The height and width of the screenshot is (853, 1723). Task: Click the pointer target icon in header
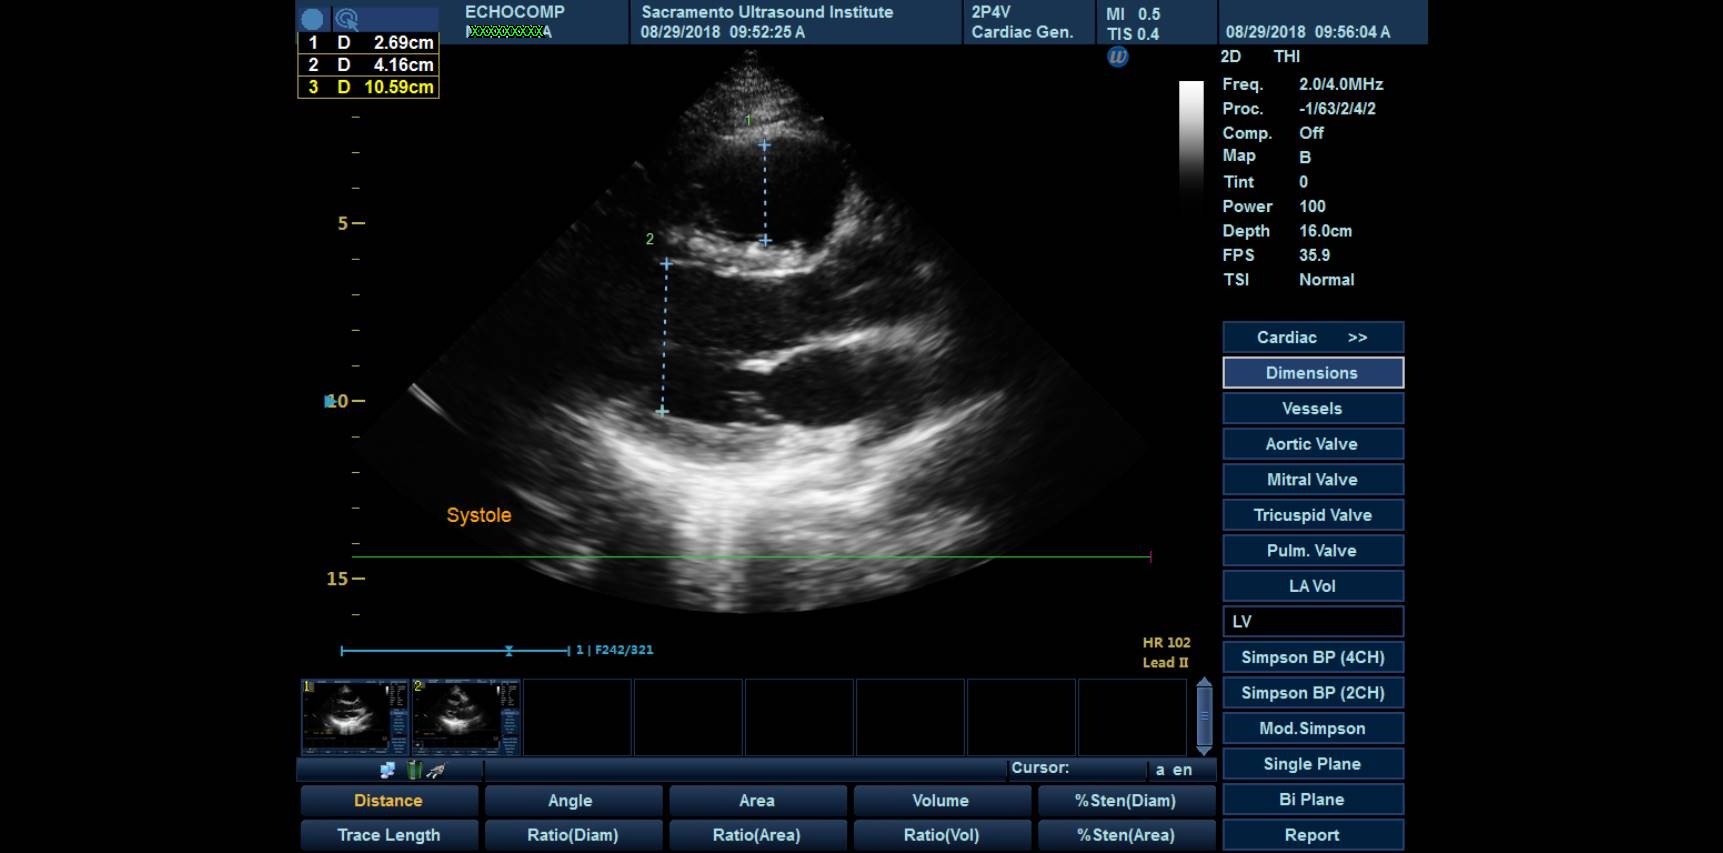click(347, 19)
